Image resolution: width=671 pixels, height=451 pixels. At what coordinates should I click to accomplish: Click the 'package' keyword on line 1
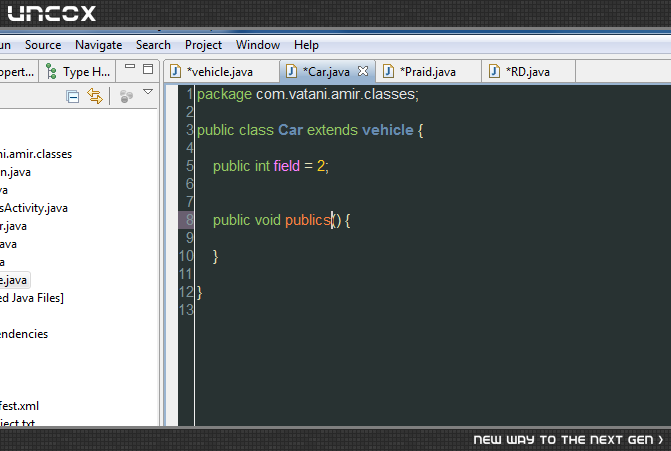click(x=224, y=94)
